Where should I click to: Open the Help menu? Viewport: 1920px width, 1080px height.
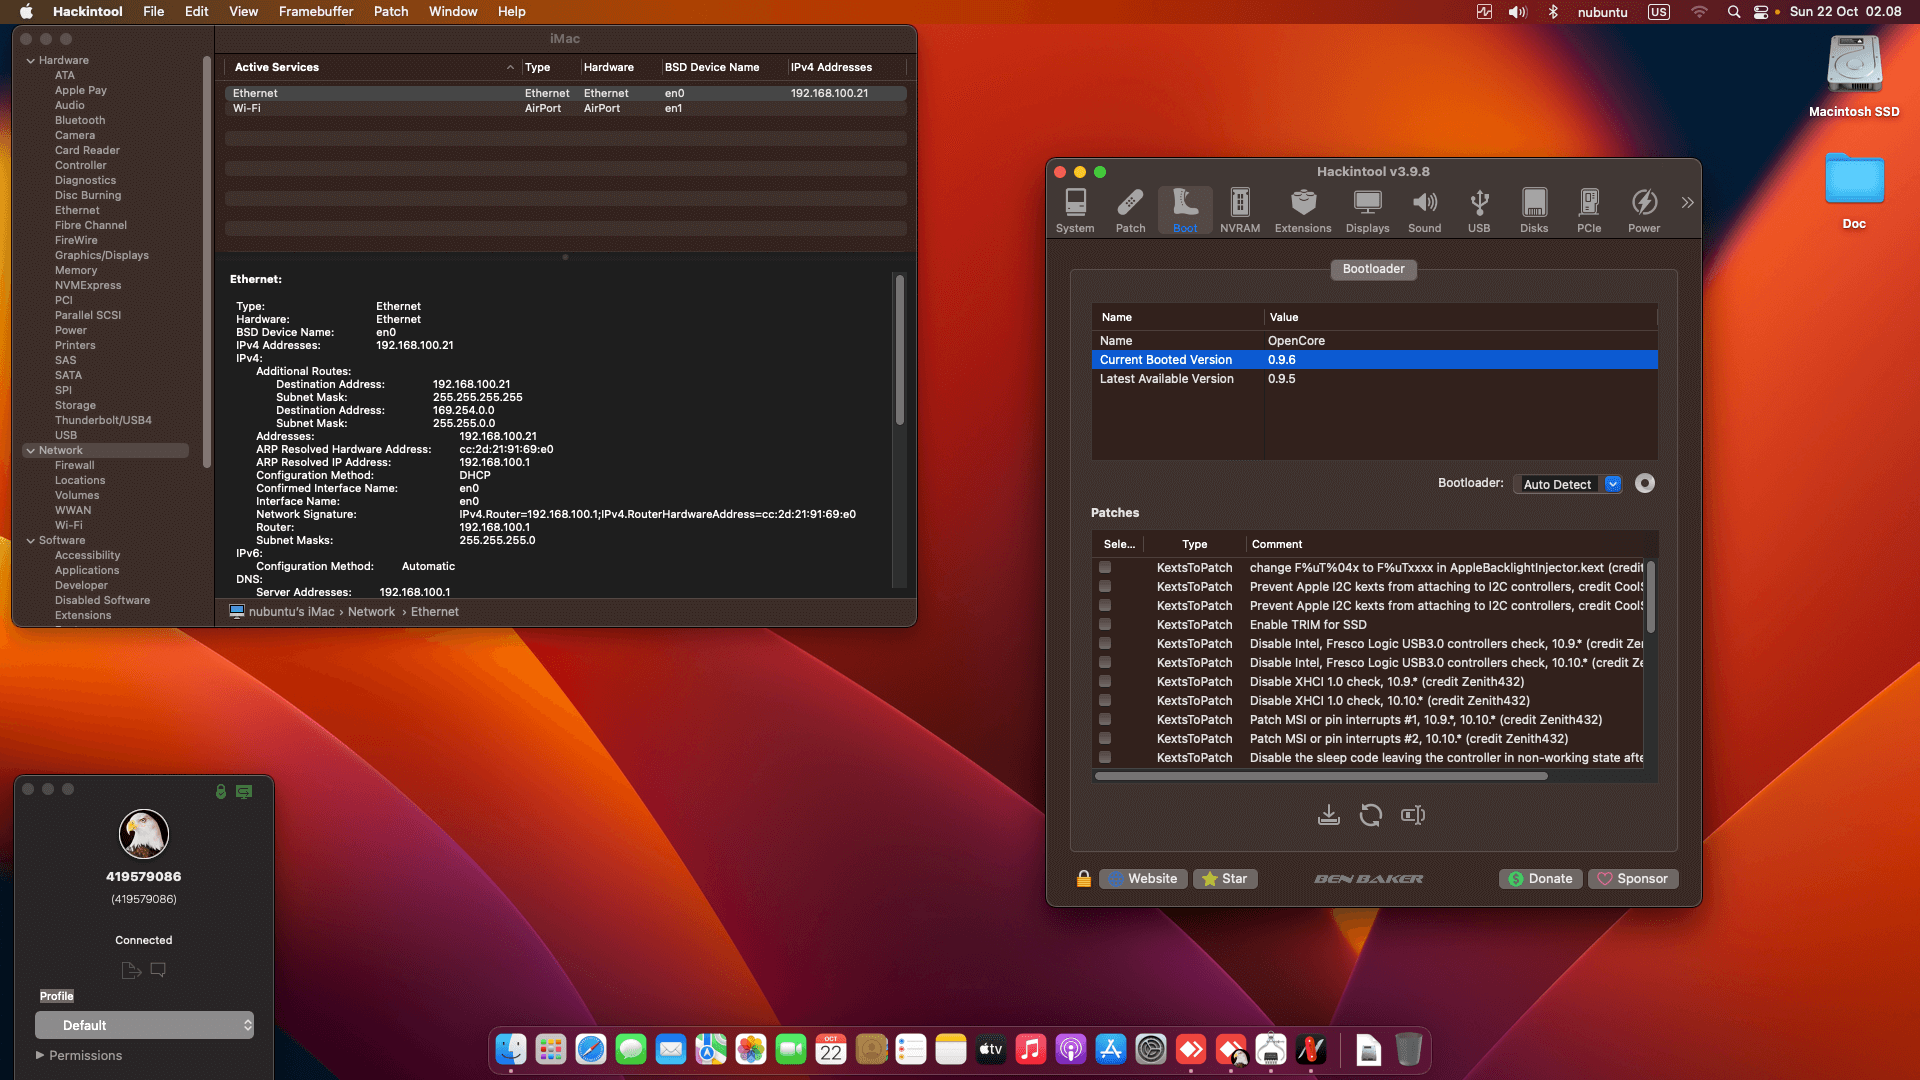tap(512, 12)
